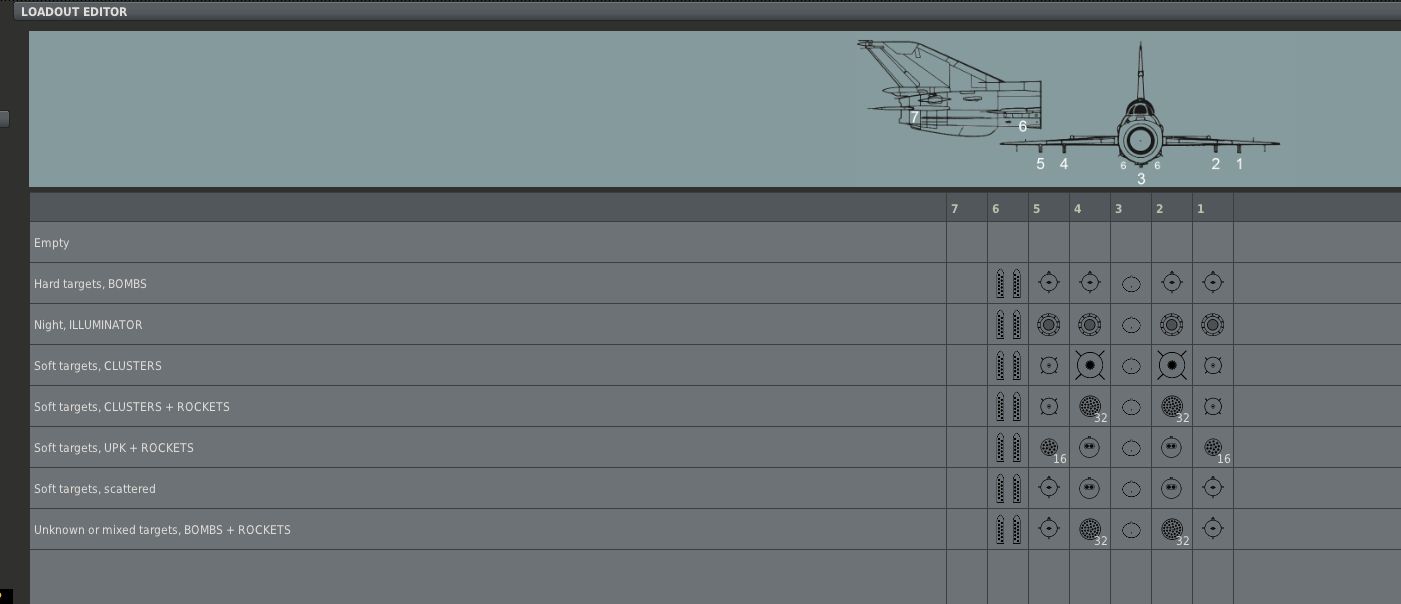Click pylon 5 bomb icon in Hard targets row
The image size is (1401, 604).
click(x=1048, y=283)
